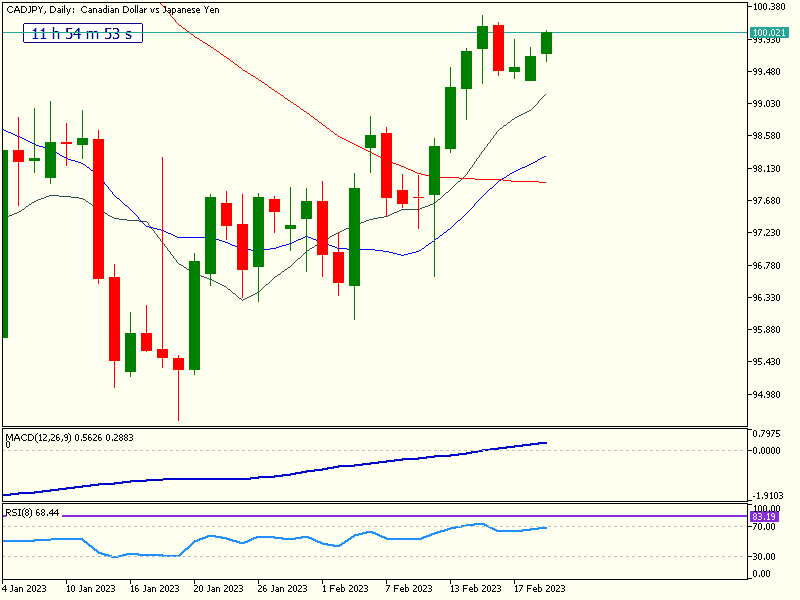Click the 94.980 price axis label
The height and width of the screenshot is (600, 800).
pyautogui.click(x=768, y=394)
